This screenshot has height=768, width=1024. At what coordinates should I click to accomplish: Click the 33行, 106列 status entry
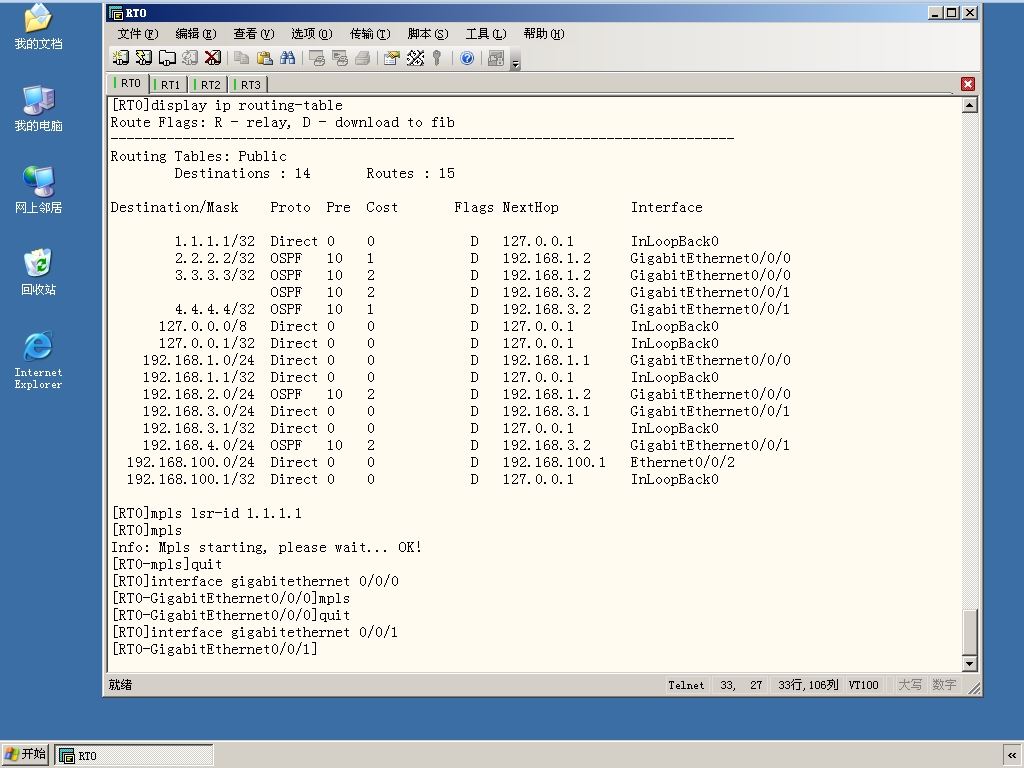pyautogui.click(x=808, y=685)
